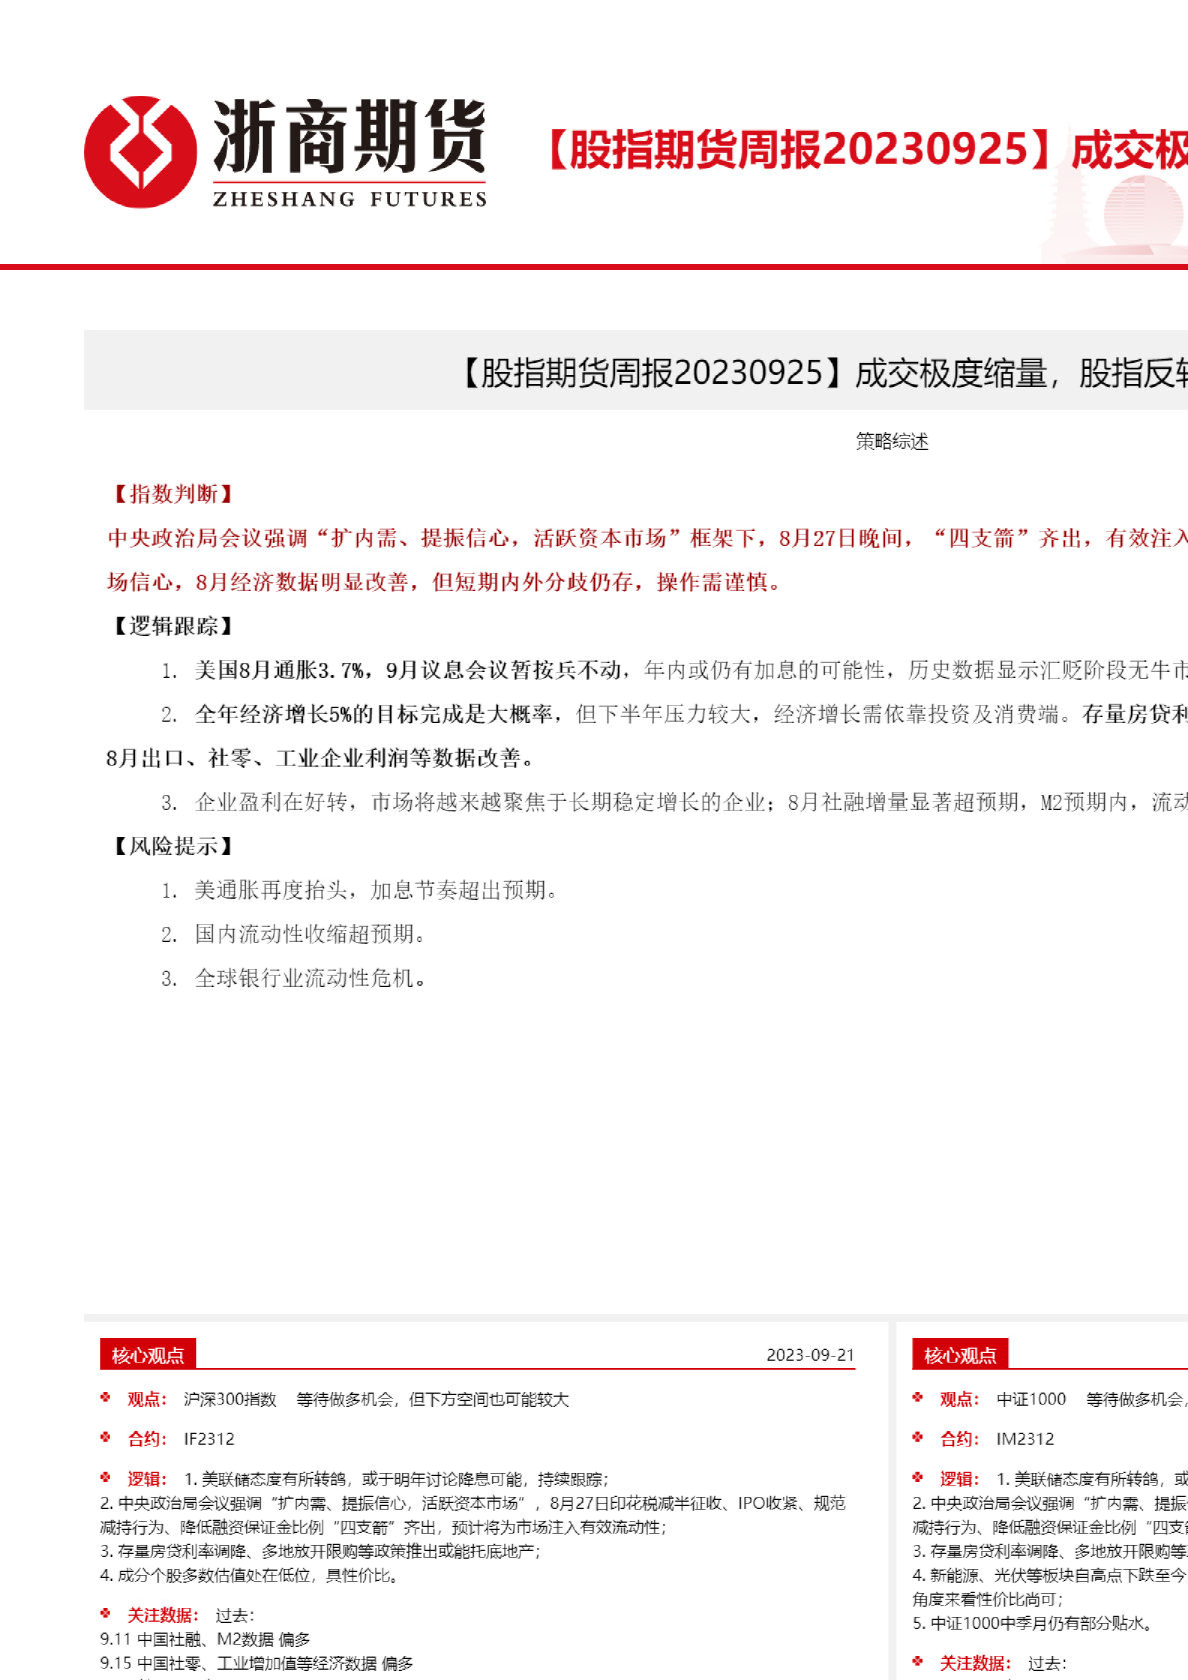This screenshot has width=1188, height=1680.
Task: Click the diamond bullet beside left column 逻辑
Action: 105,1478
